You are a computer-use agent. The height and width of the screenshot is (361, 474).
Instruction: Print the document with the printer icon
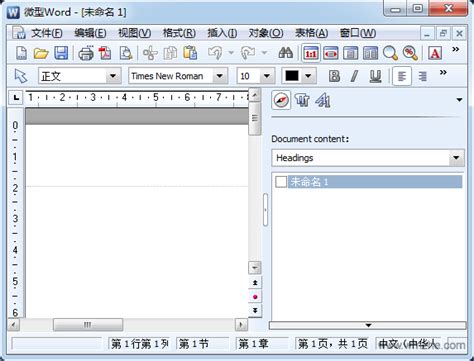(x=86, y=53)
